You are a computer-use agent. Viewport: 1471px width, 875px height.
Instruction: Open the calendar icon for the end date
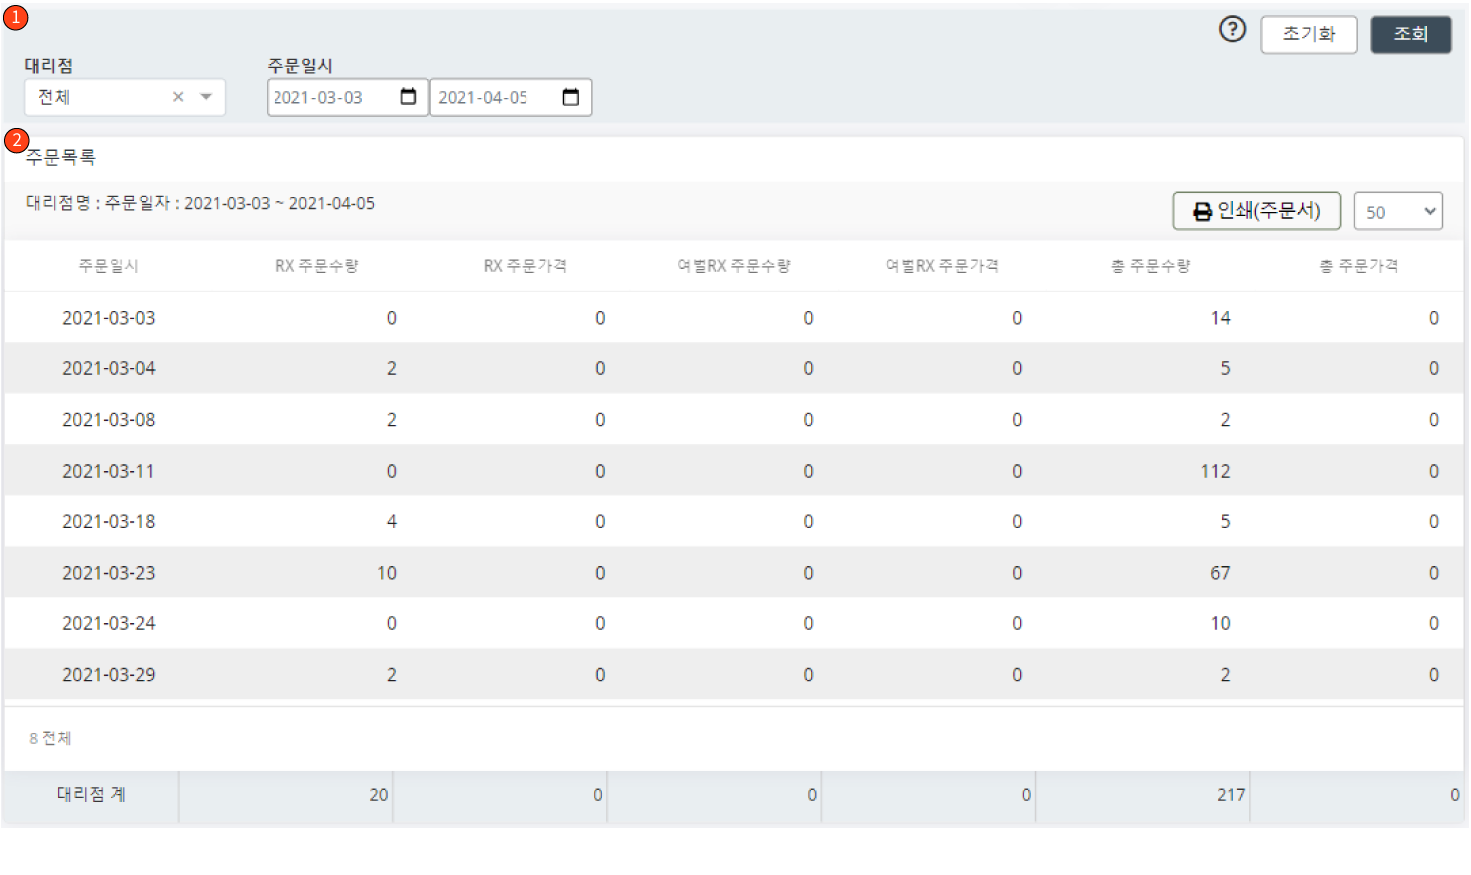point(571,96)
